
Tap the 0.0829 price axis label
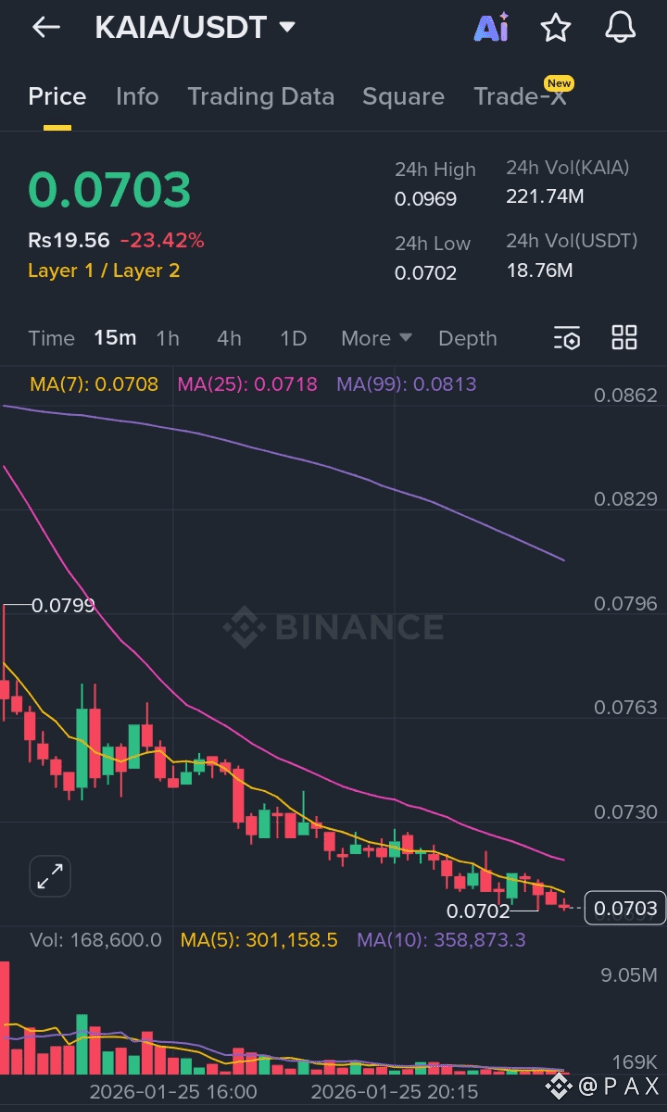tap(626, 499)
